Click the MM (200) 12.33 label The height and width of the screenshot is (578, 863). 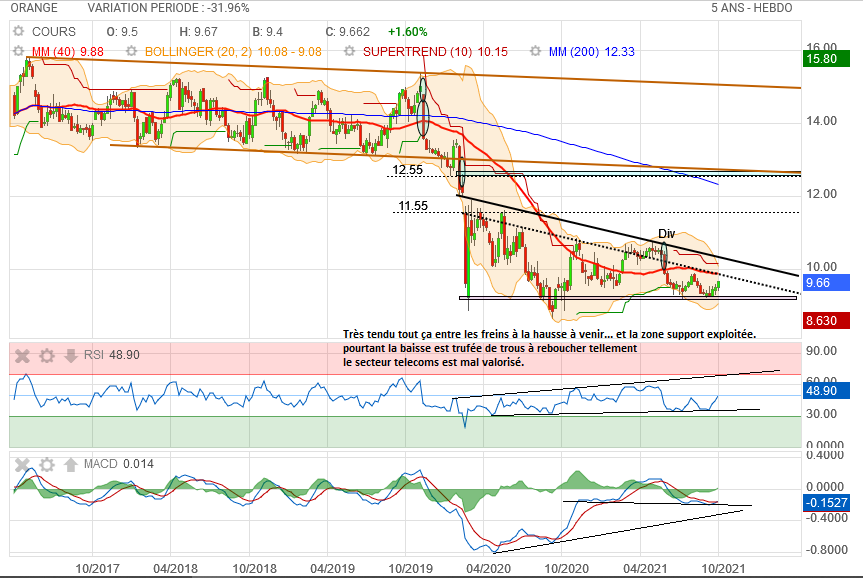pyautogui.click(x=592, y=52)
